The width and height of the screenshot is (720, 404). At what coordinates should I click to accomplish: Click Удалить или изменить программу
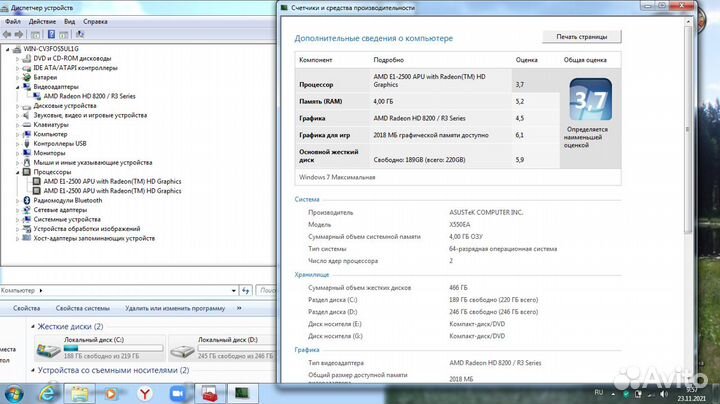pyautogui.click(x=175, y=308)
